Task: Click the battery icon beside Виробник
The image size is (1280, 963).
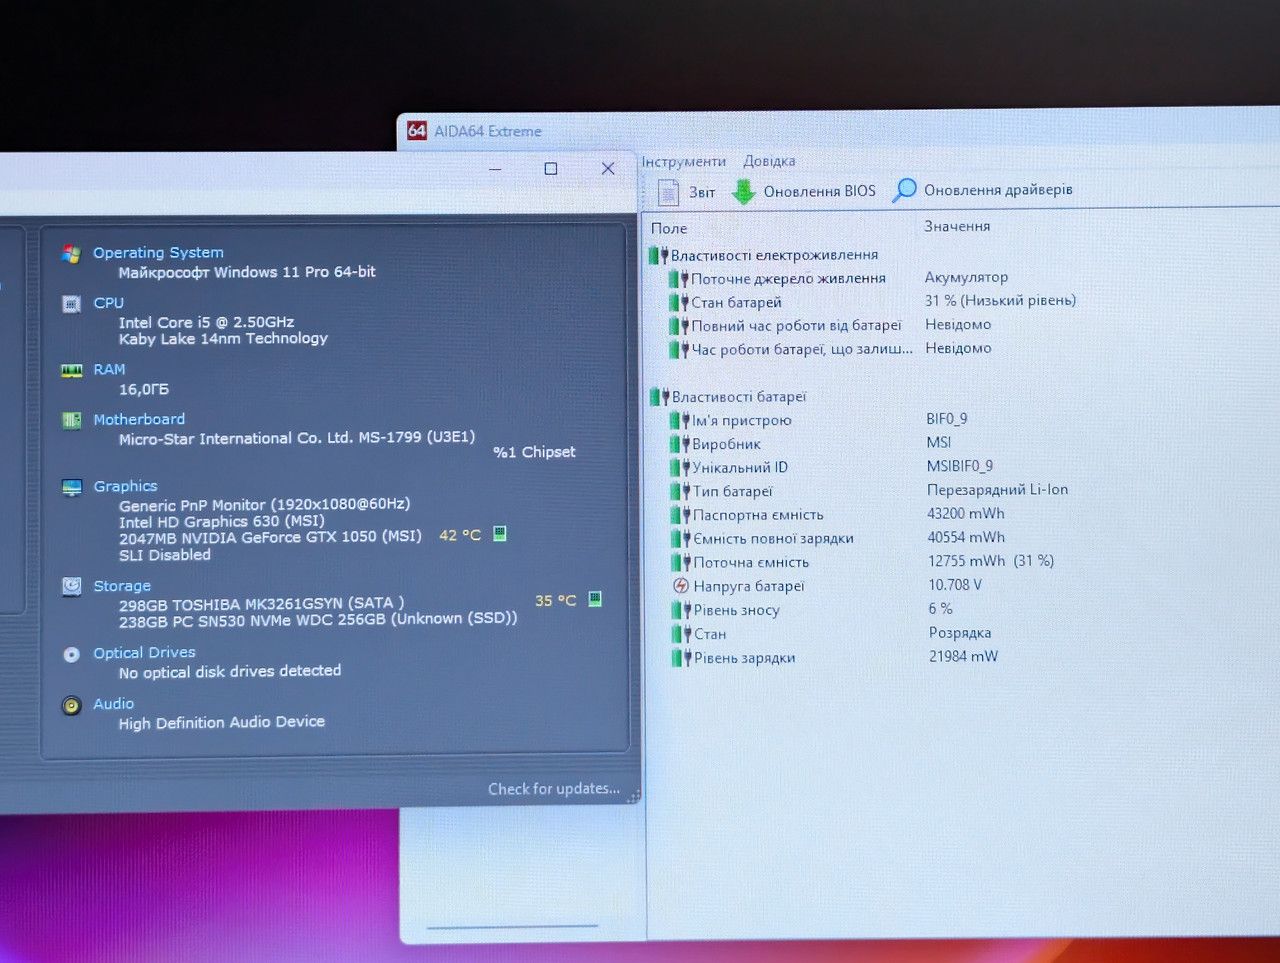Action: coord(681,444)
